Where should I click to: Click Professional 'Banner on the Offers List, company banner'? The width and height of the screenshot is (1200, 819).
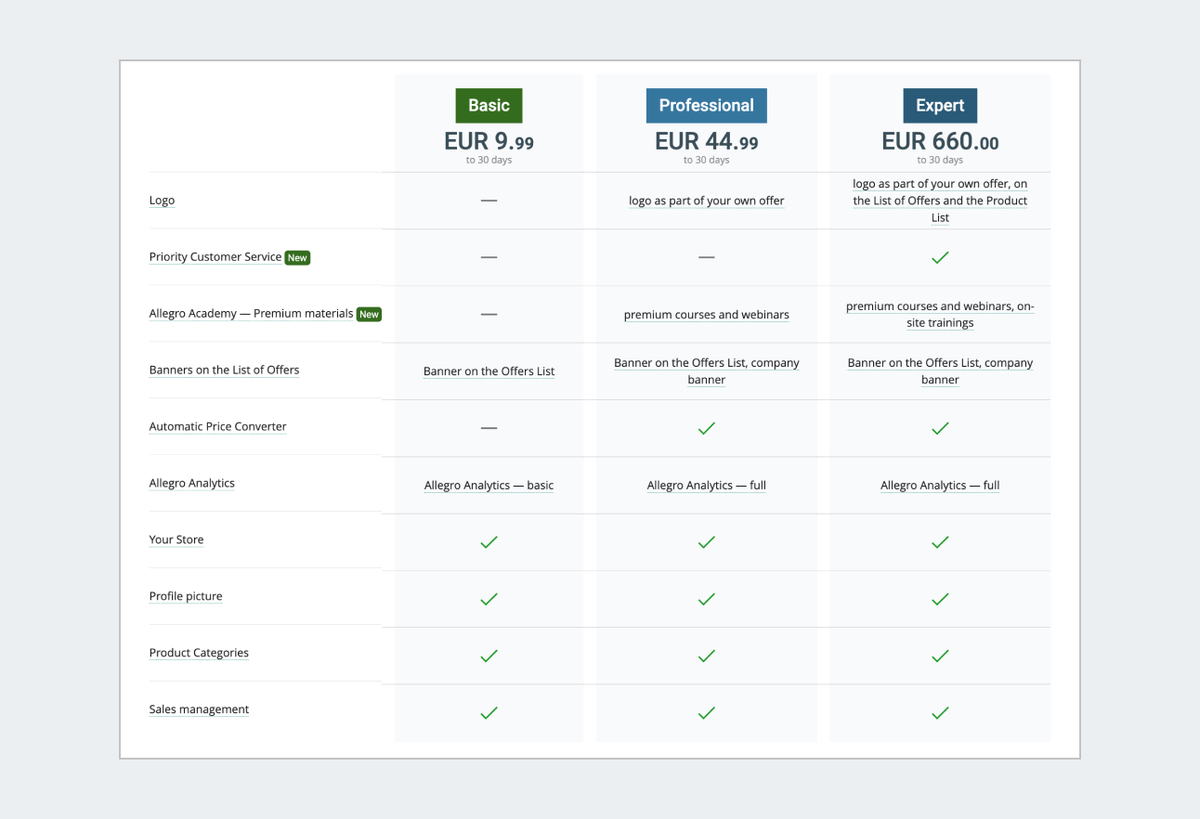point(706,371)
